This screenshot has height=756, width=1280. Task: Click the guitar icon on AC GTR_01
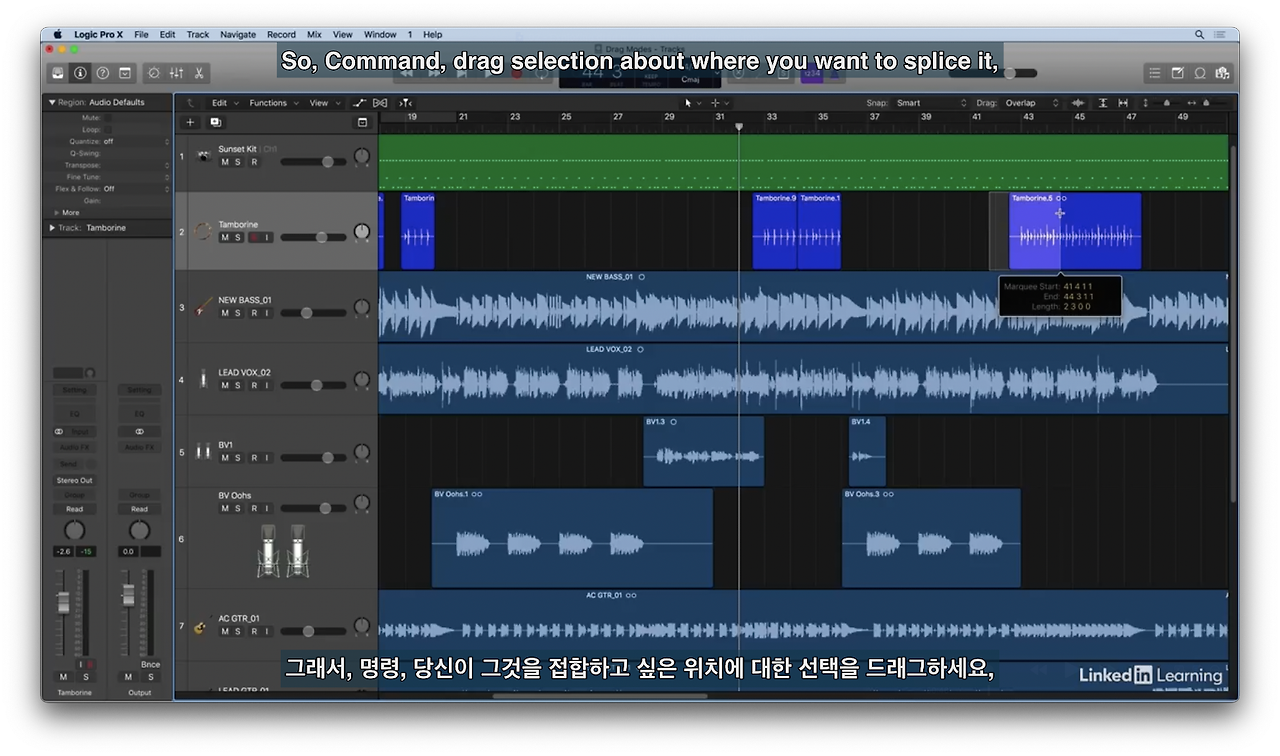(201, 628)
